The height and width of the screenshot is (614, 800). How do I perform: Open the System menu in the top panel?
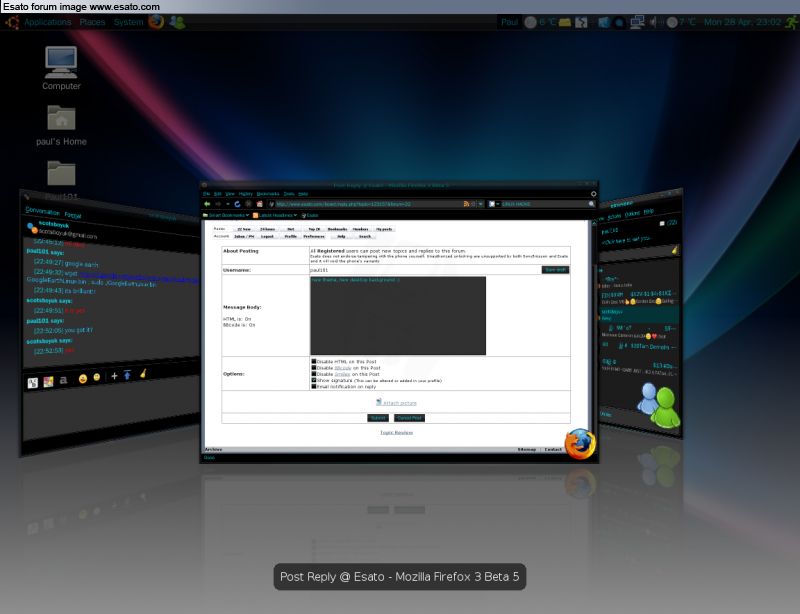coord(129,22)
